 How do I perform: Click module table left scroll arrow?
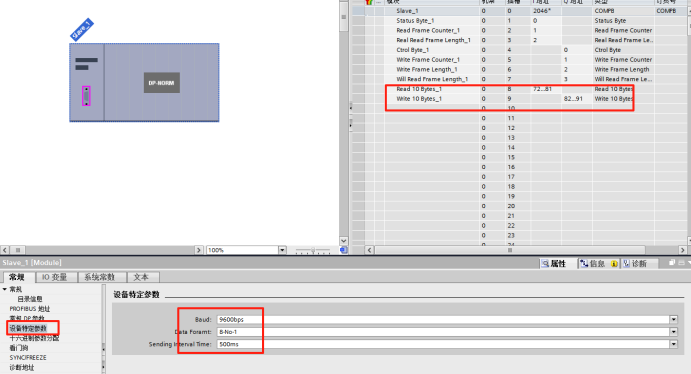[x=370, y=250]
